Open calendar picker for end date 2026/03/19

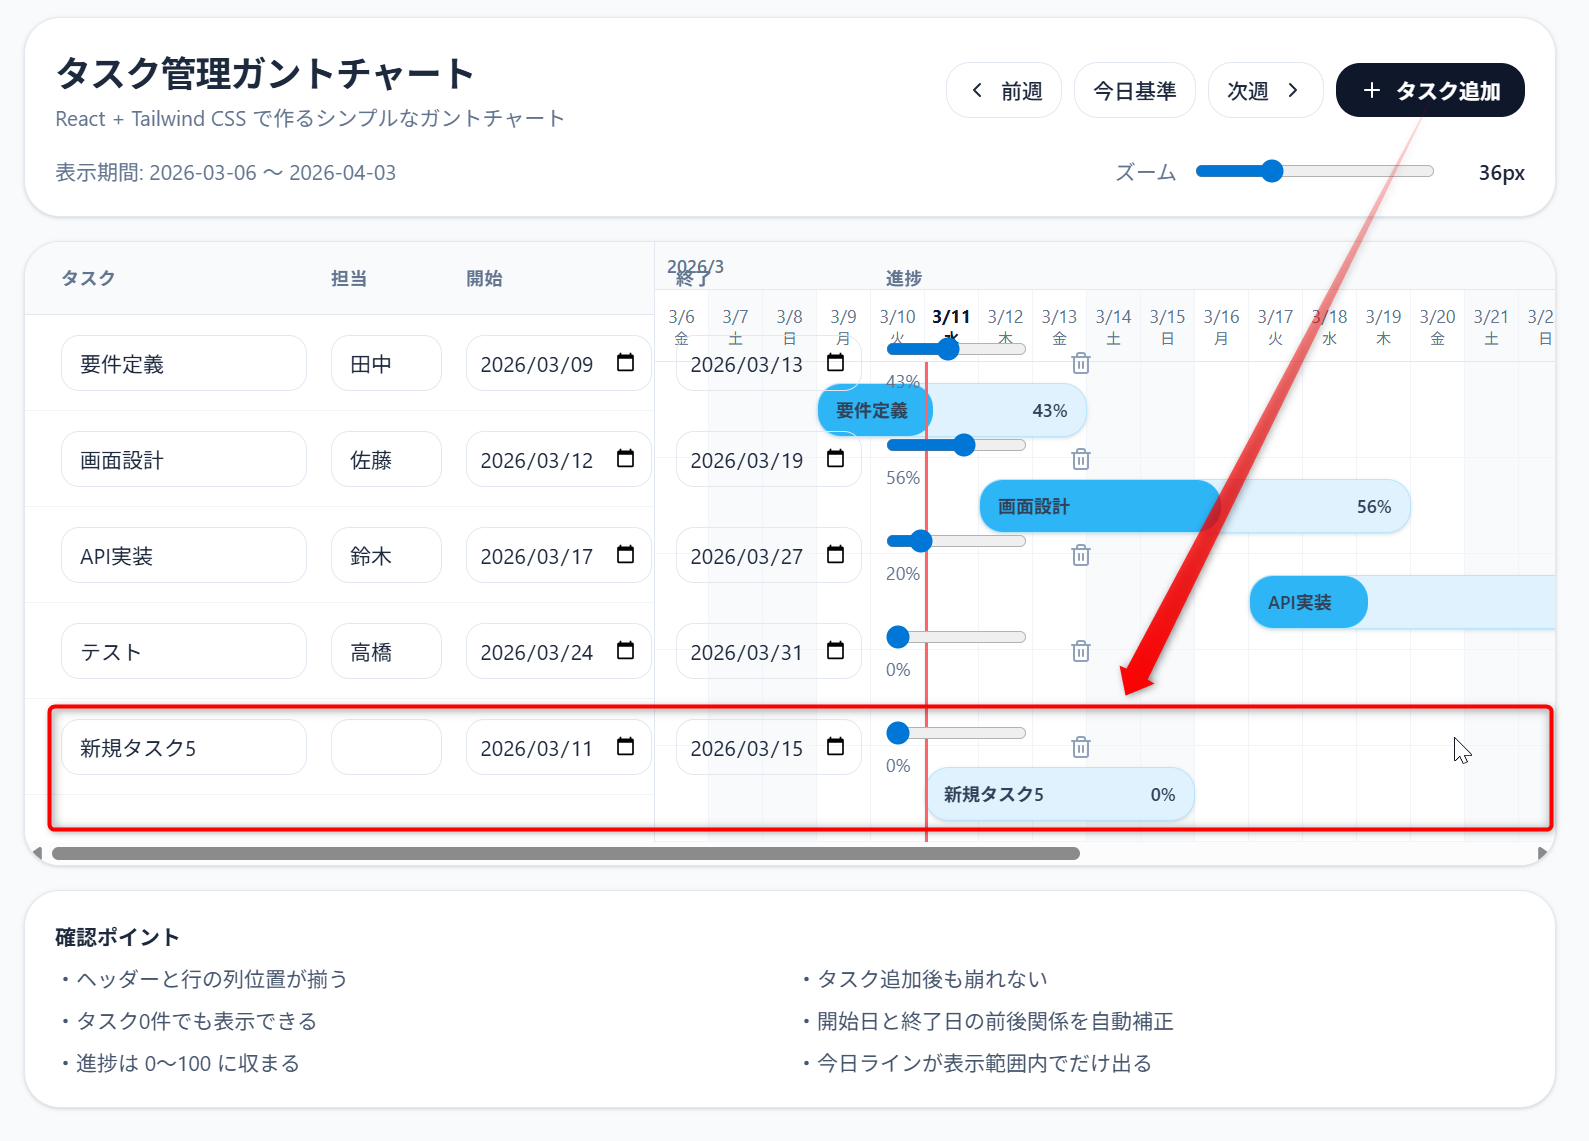836,458
